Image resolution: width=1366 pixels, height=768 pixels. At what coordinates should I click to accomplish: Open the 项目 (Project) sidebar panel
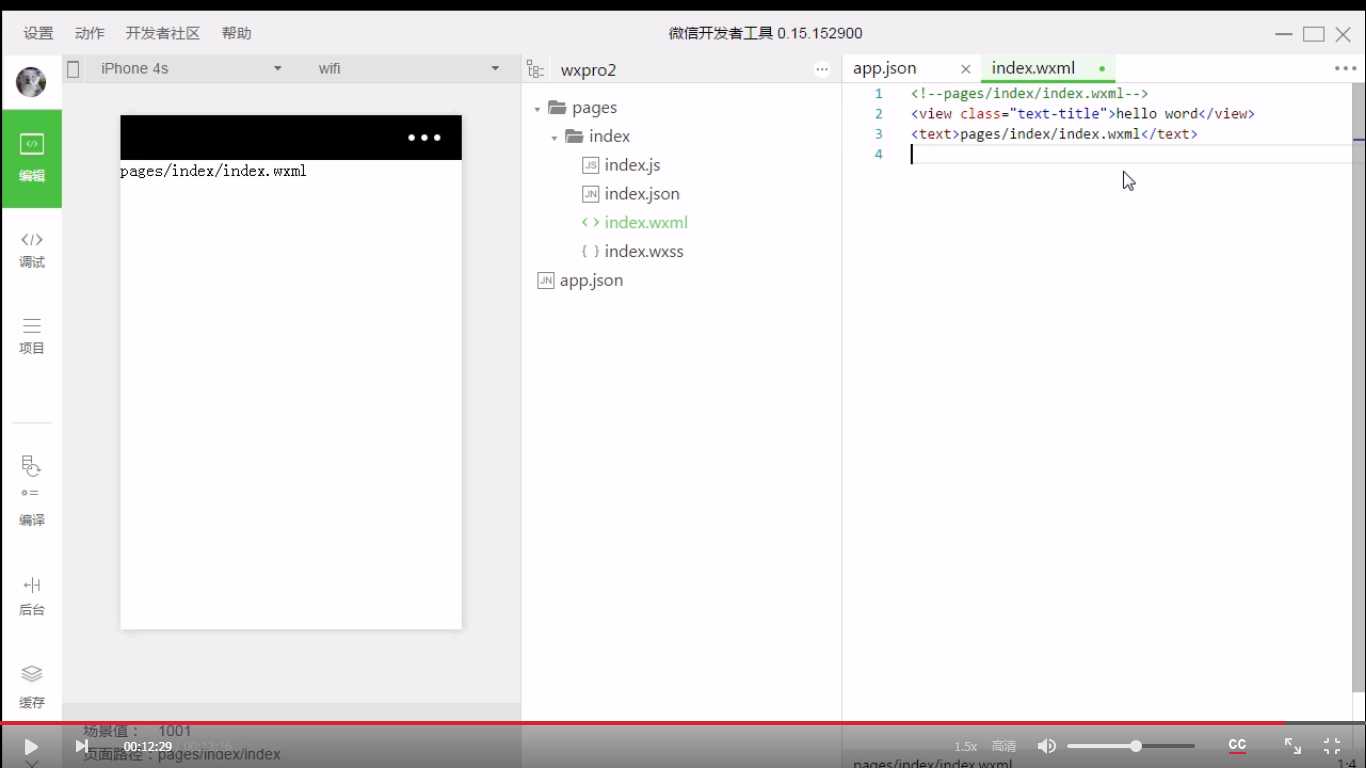[31, 336]
